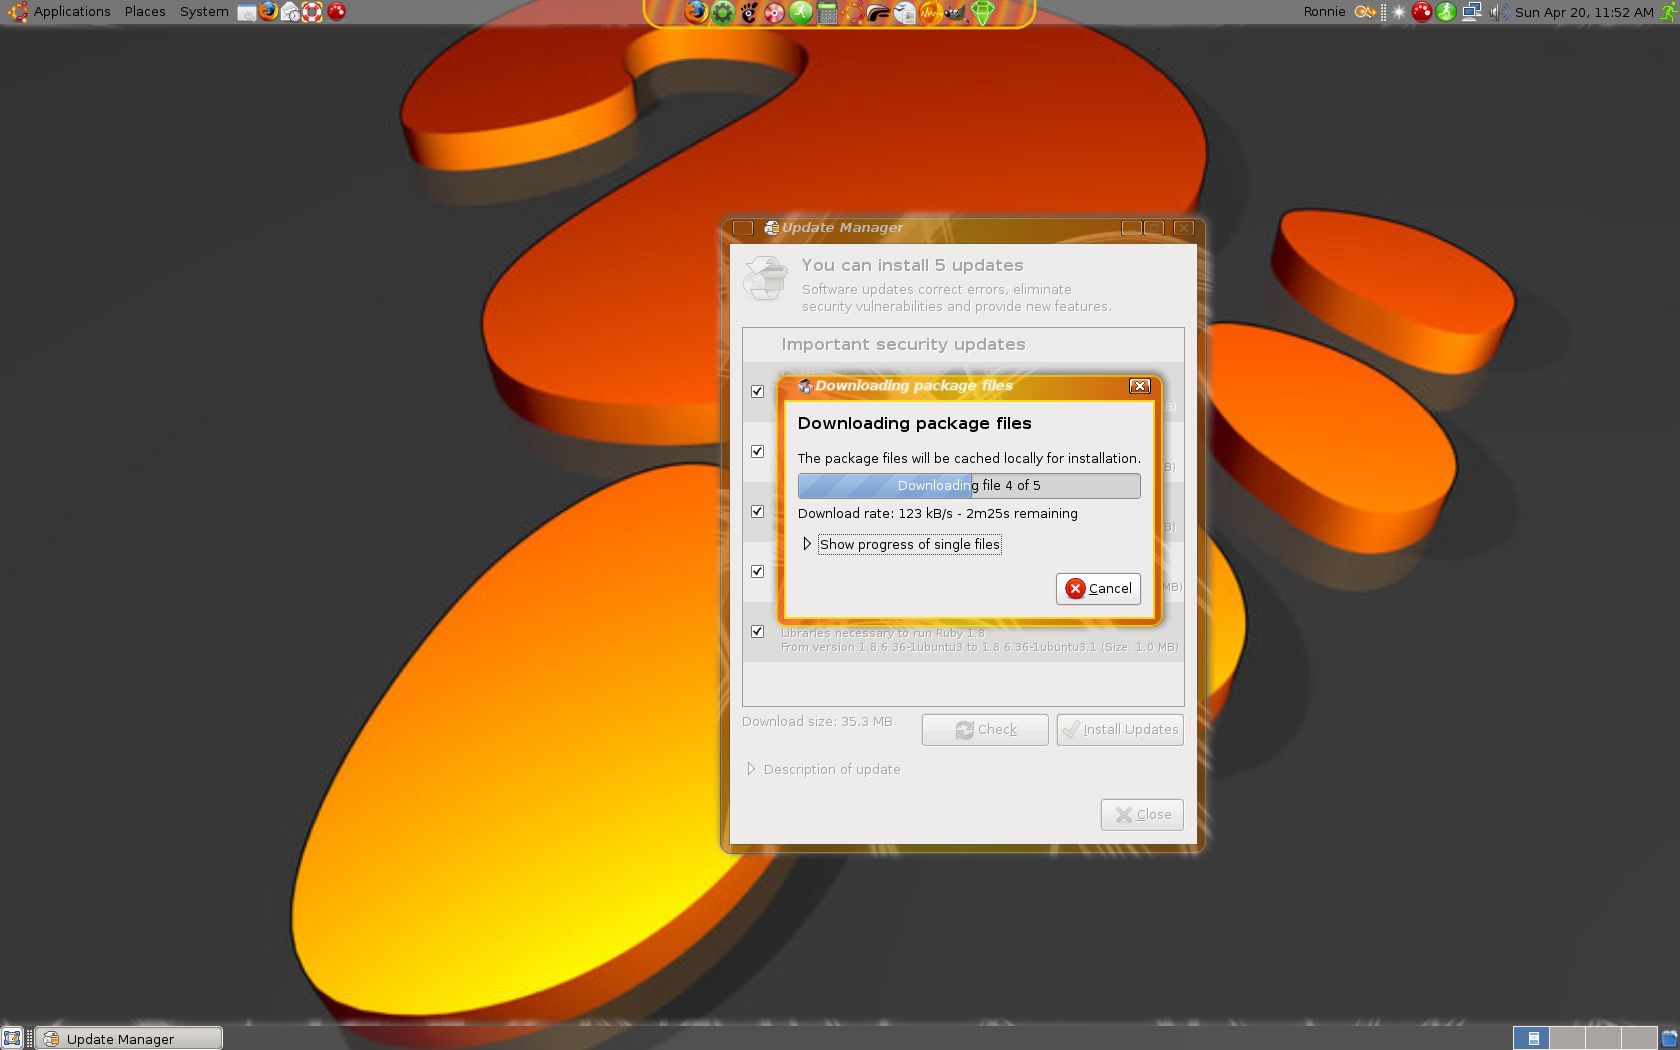This screenshot has width=1680, height=1050.
Task: Click the red dotted ball launcher near System
Action: 337,12
